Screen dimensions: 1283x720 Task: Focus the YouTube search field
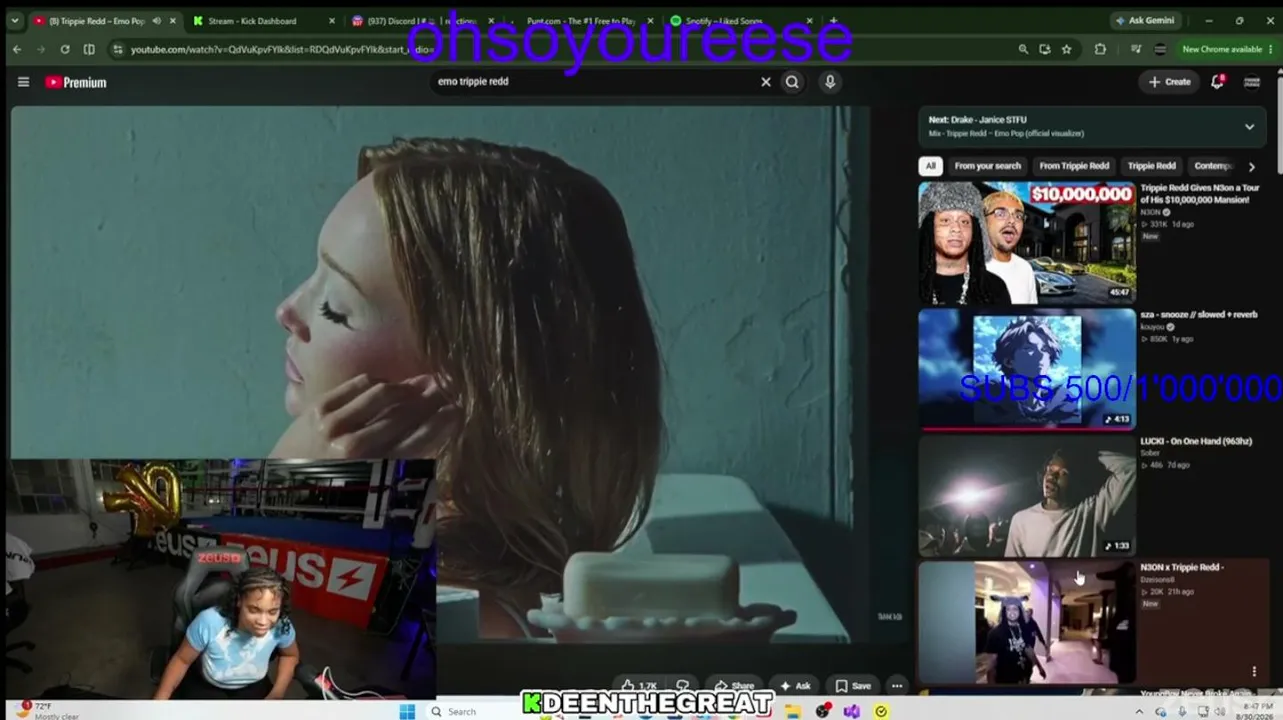coord(595,82)
